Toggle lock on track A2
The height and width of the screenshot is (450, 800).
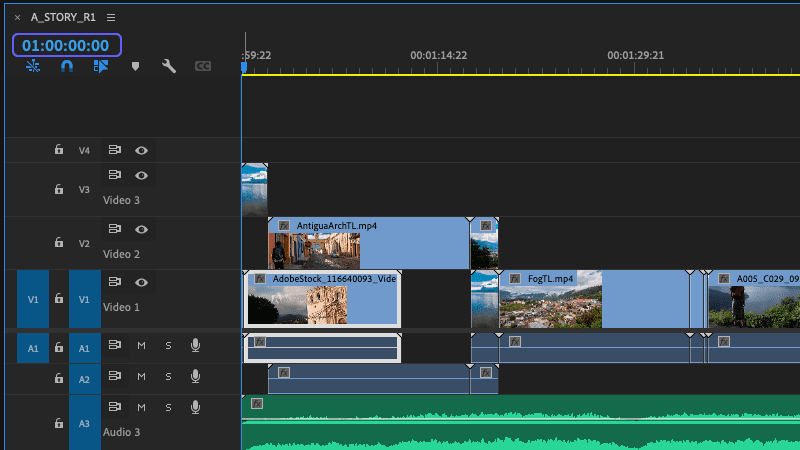[59, 379]
